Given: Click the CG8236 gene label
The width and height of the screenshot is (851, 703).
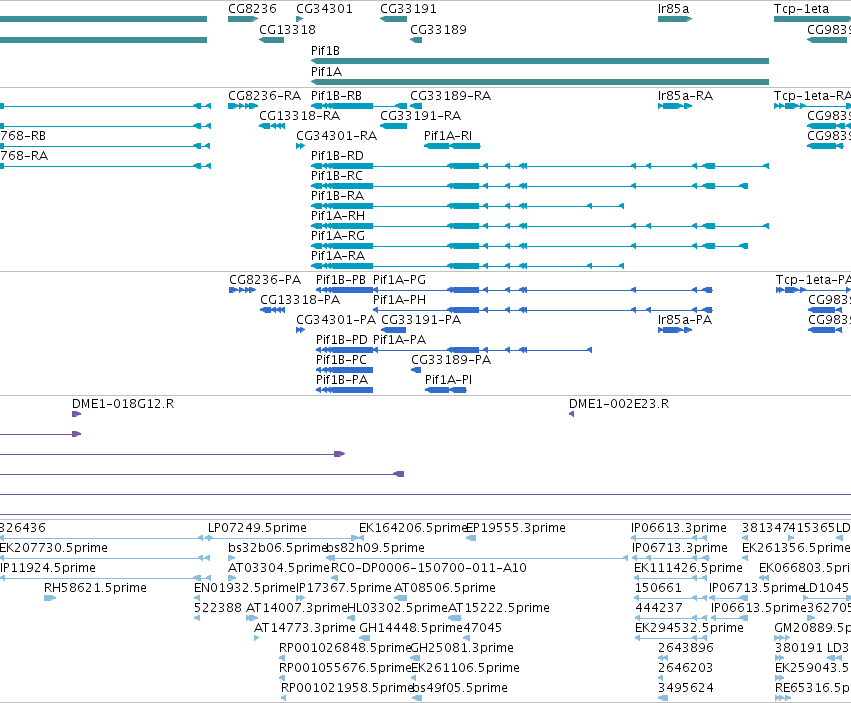Looking at the screenshot, I should (252, 9).
